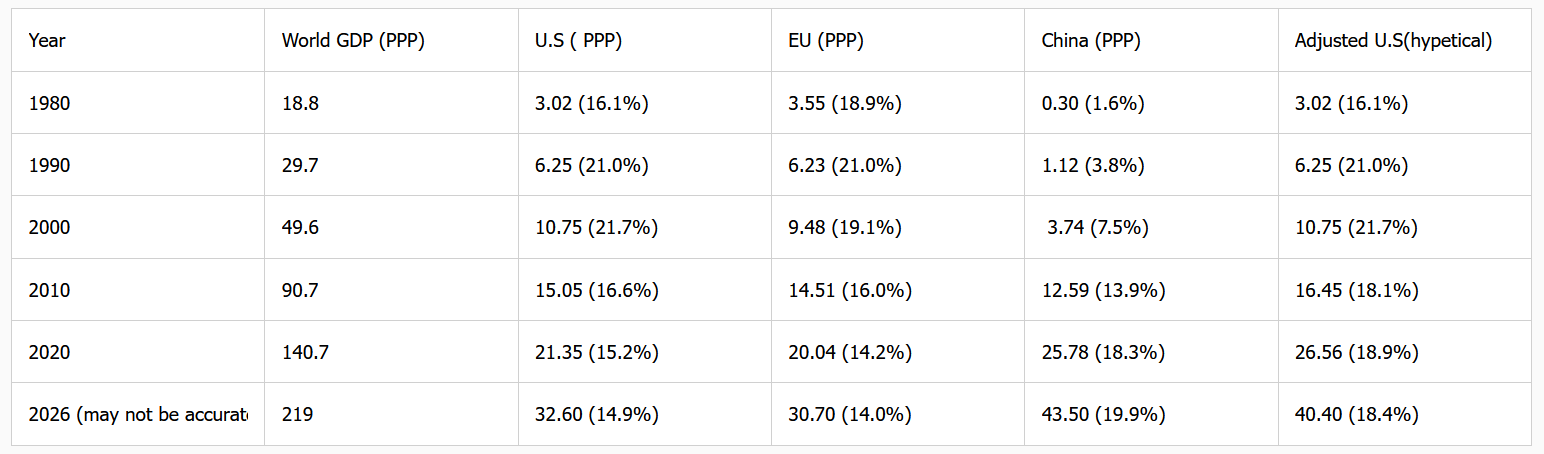Select the Adjusted U.S(hypetical) header cell

coord(1405,40)
